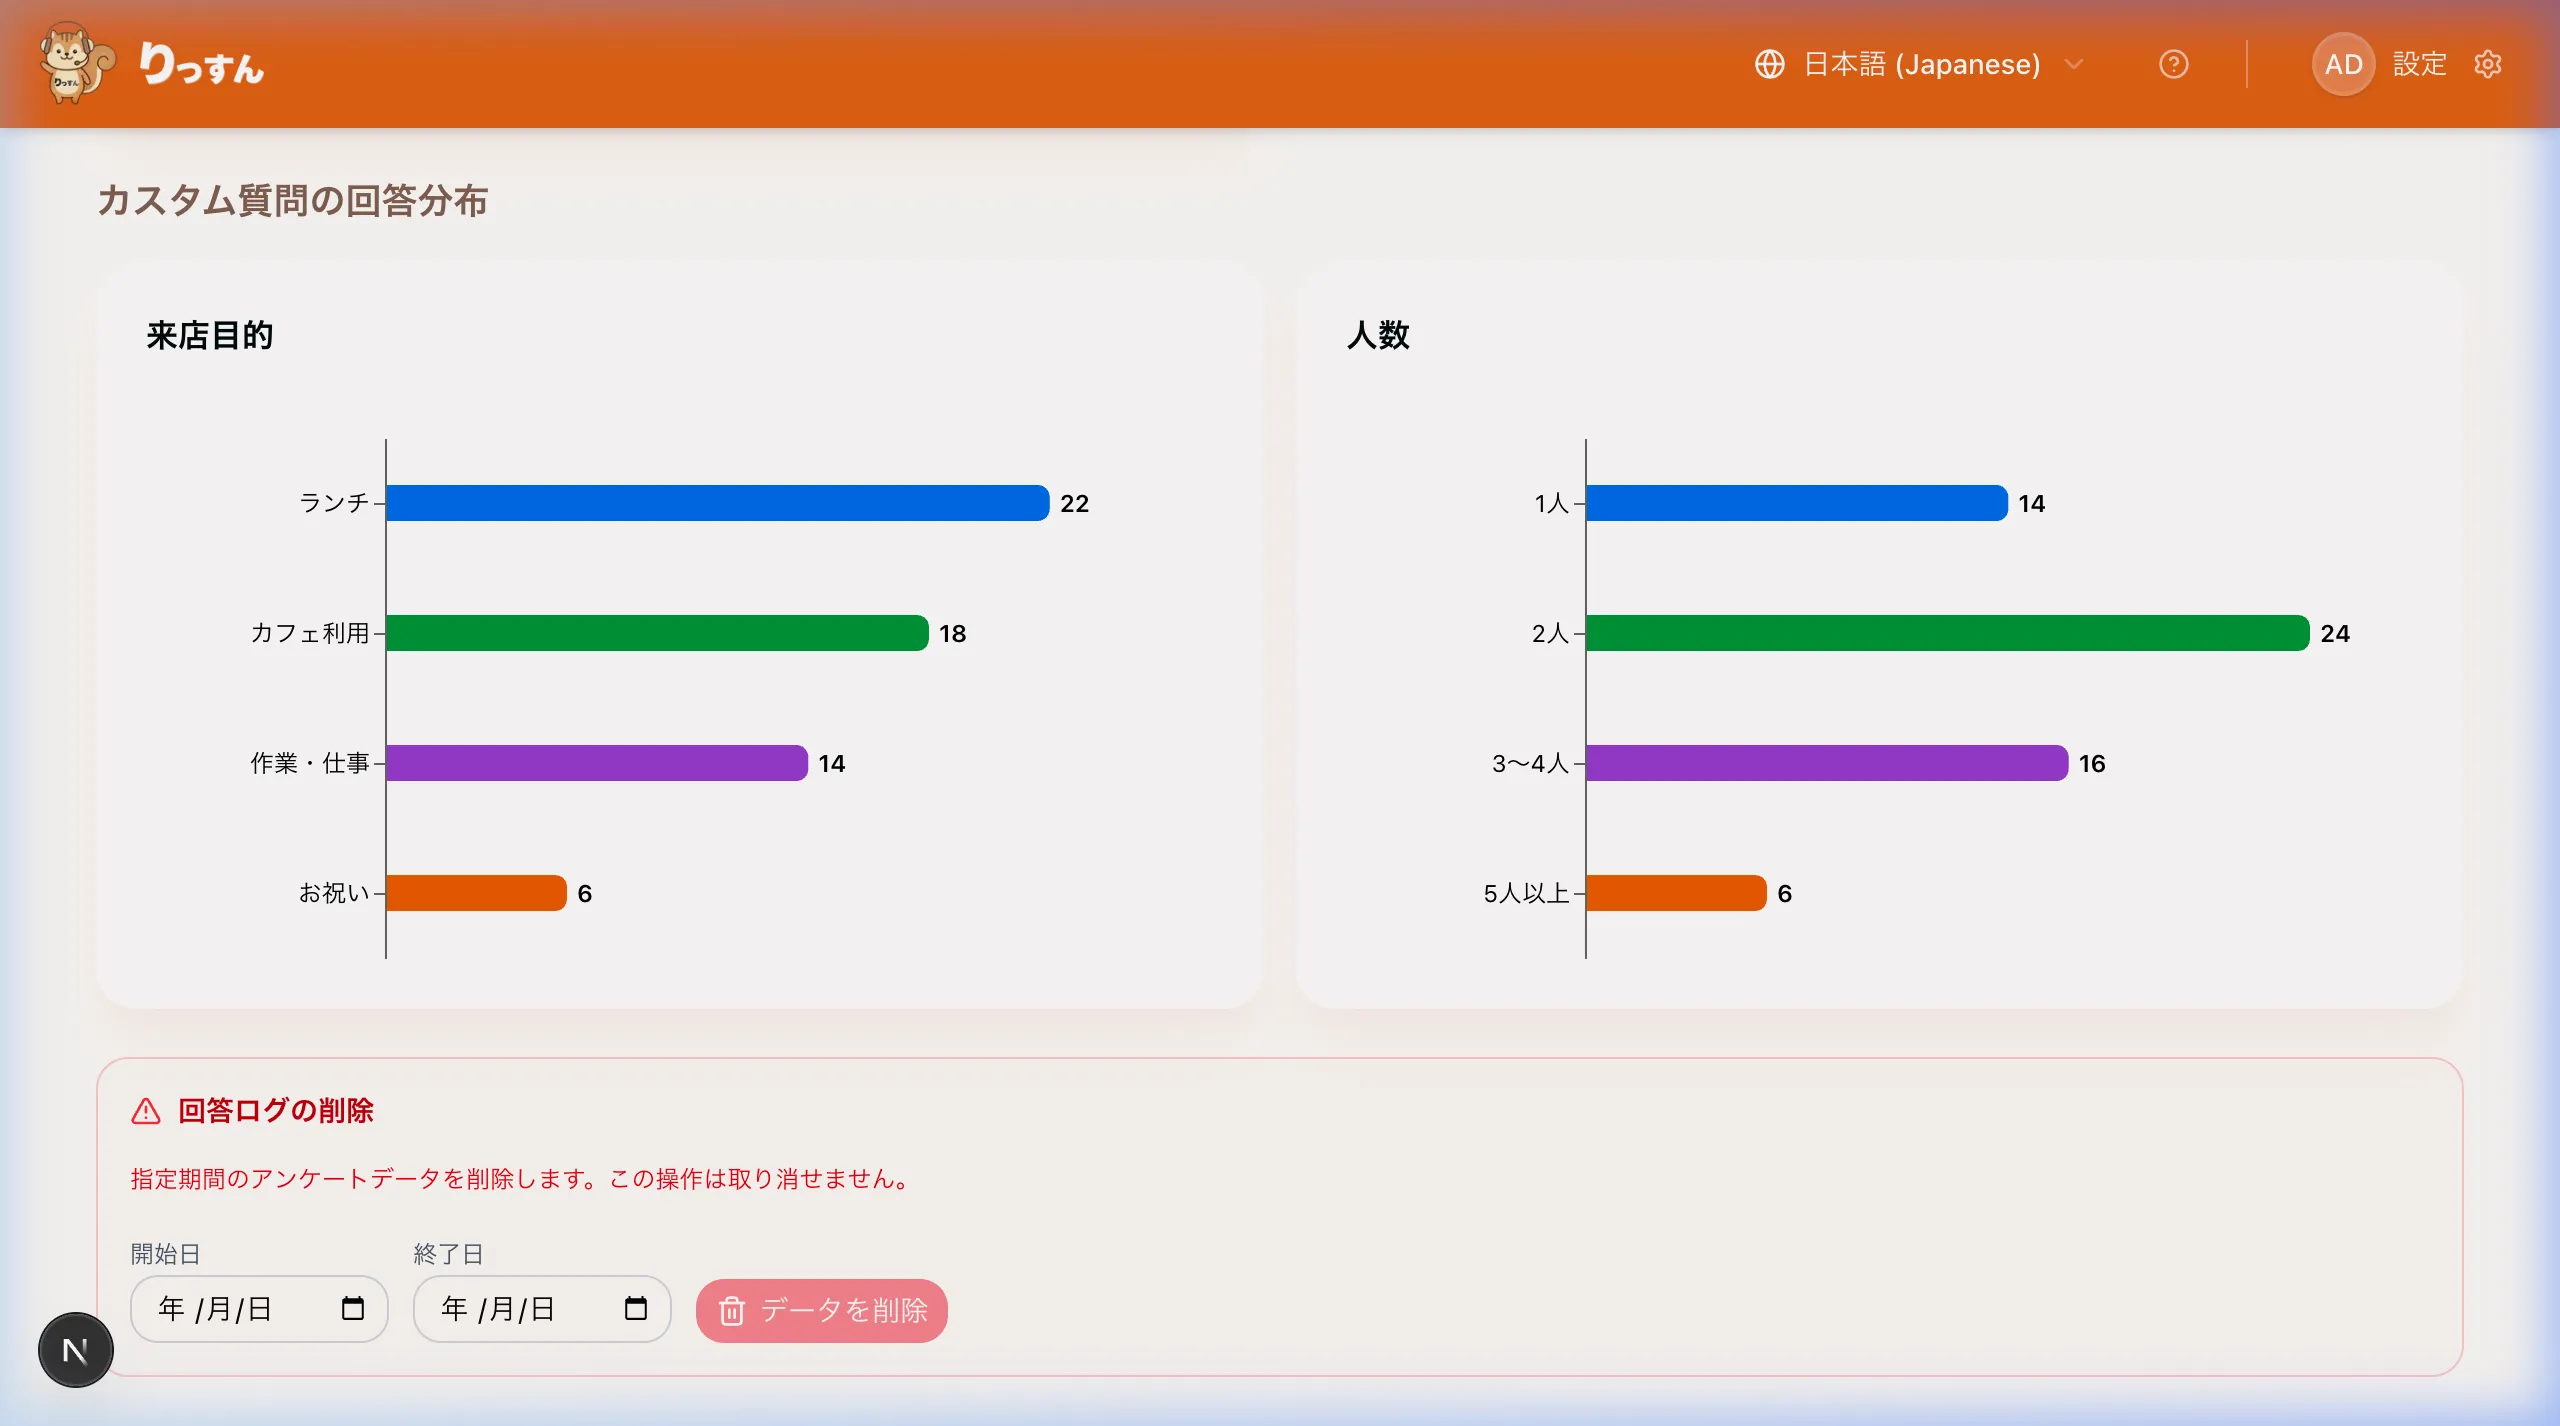Click the 作業・仕事 axis label

[x=310, y=763]
